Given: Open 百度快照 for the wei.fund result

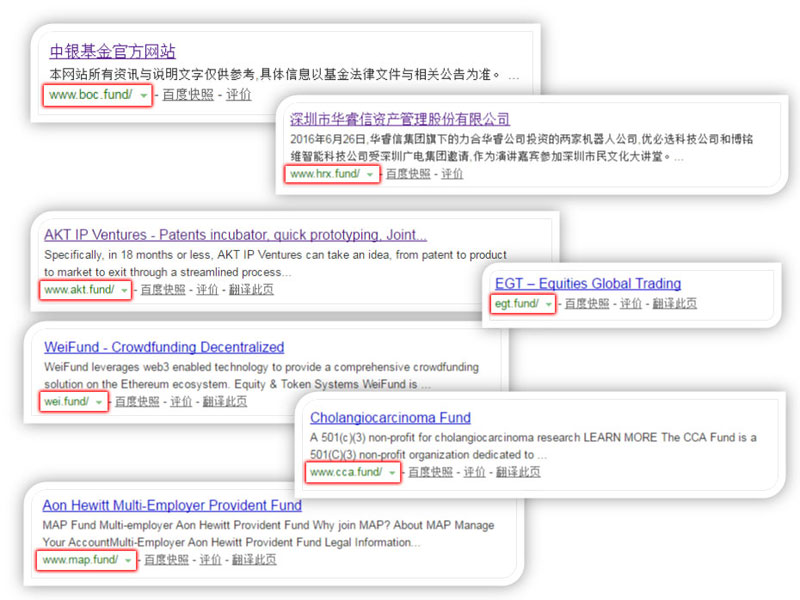Looking at the screenshot, I should [x=137, y=401].
